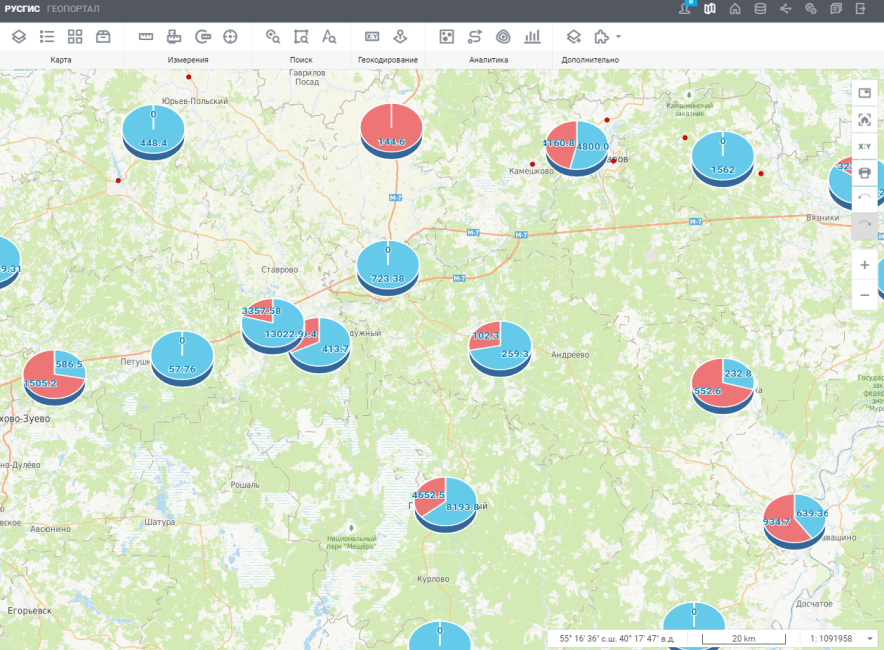Select the all-red pie chart labeled 144.6
The width and height of the screenshot is (884, 650).
pos(391,131)
